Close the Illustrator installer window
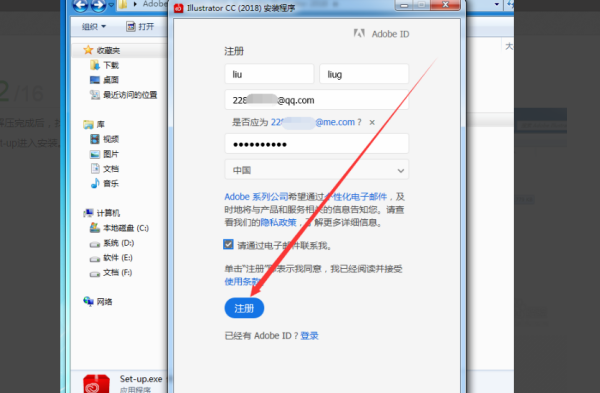Viewport: 600px width, 393px height. (445, 5)
